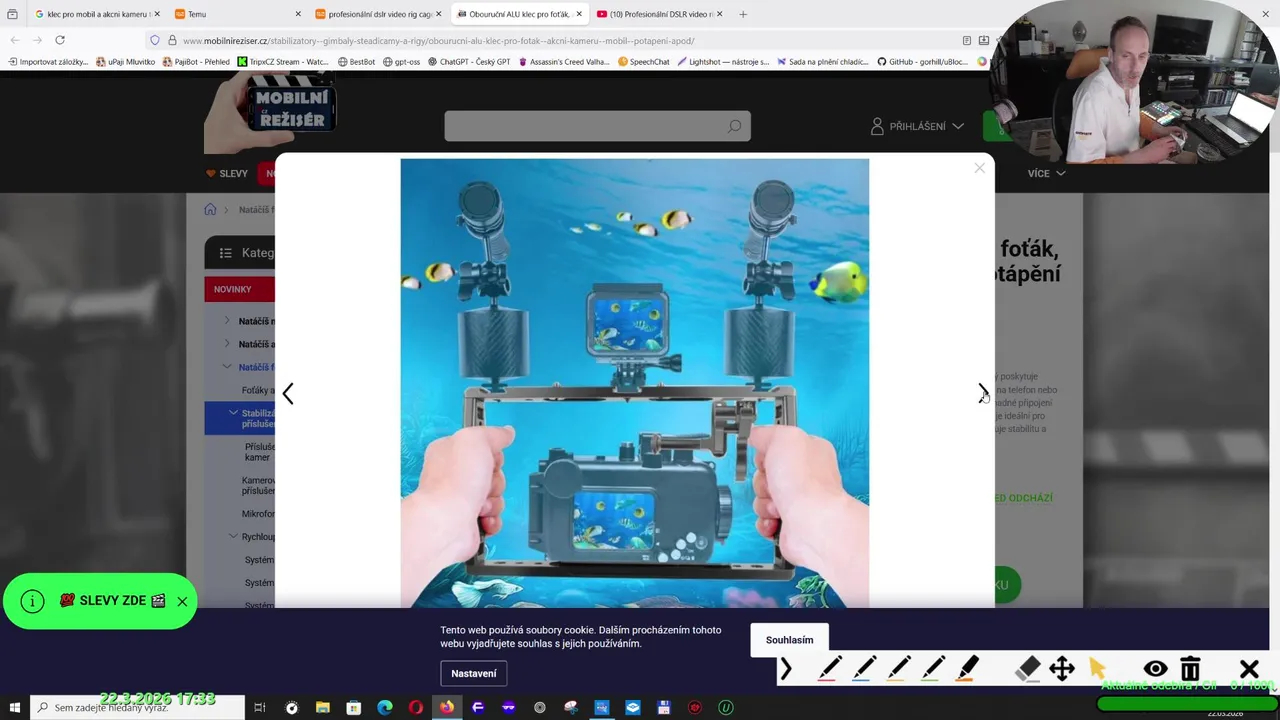The image size is (1280, 720).
Task: Click the info icon on SLEVY ZDE badge
Action: 32,601
